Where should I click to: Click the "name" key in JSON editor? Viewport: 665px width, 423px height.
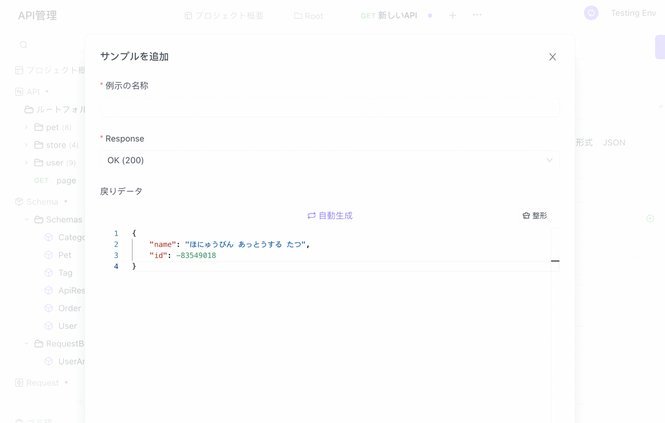162,244
